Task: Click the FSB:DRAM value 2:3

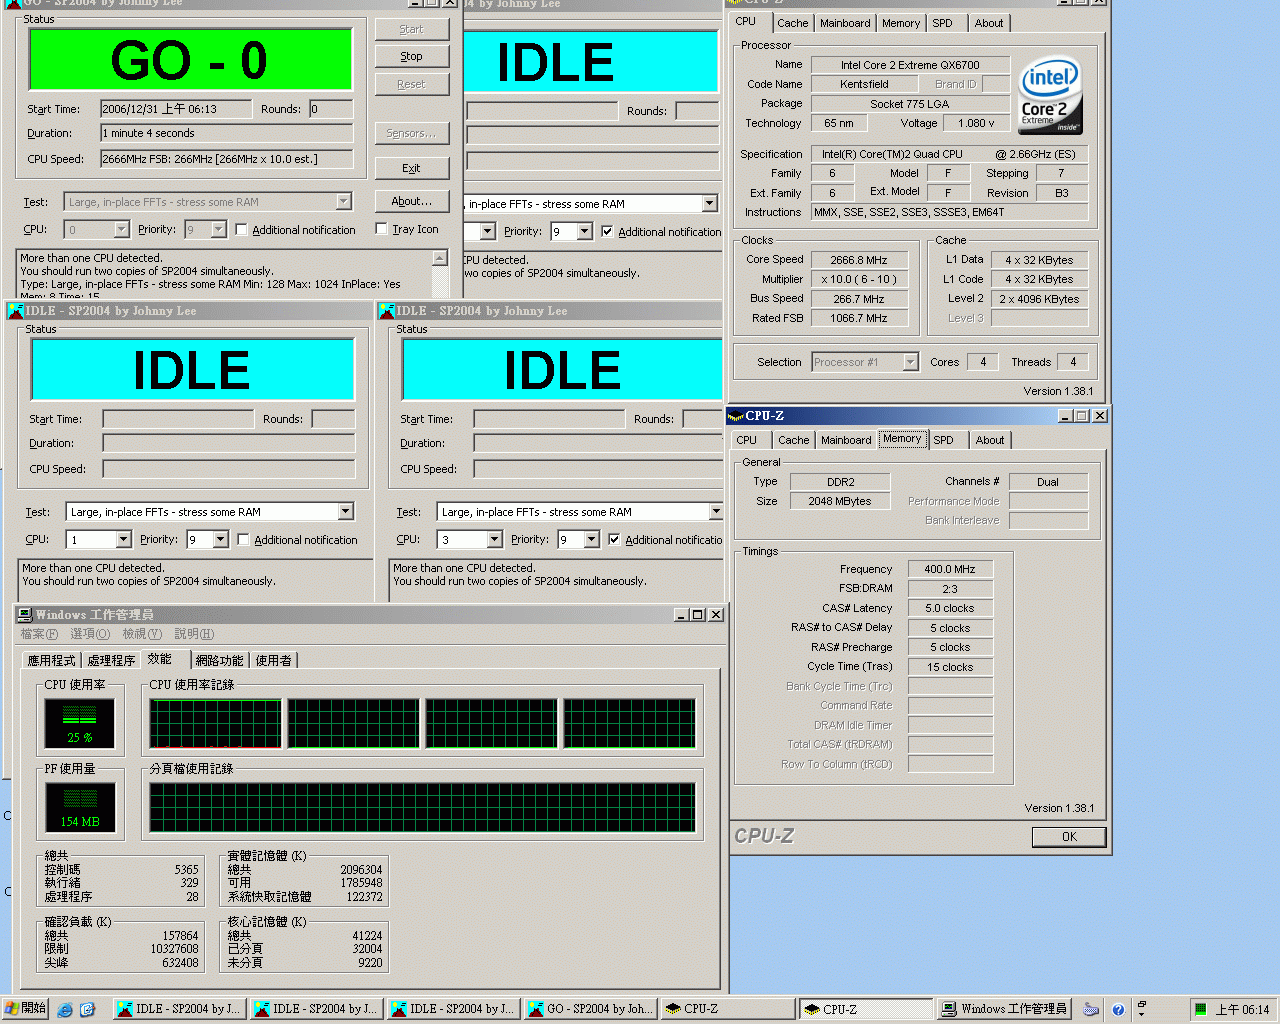Action: point(950,589)
